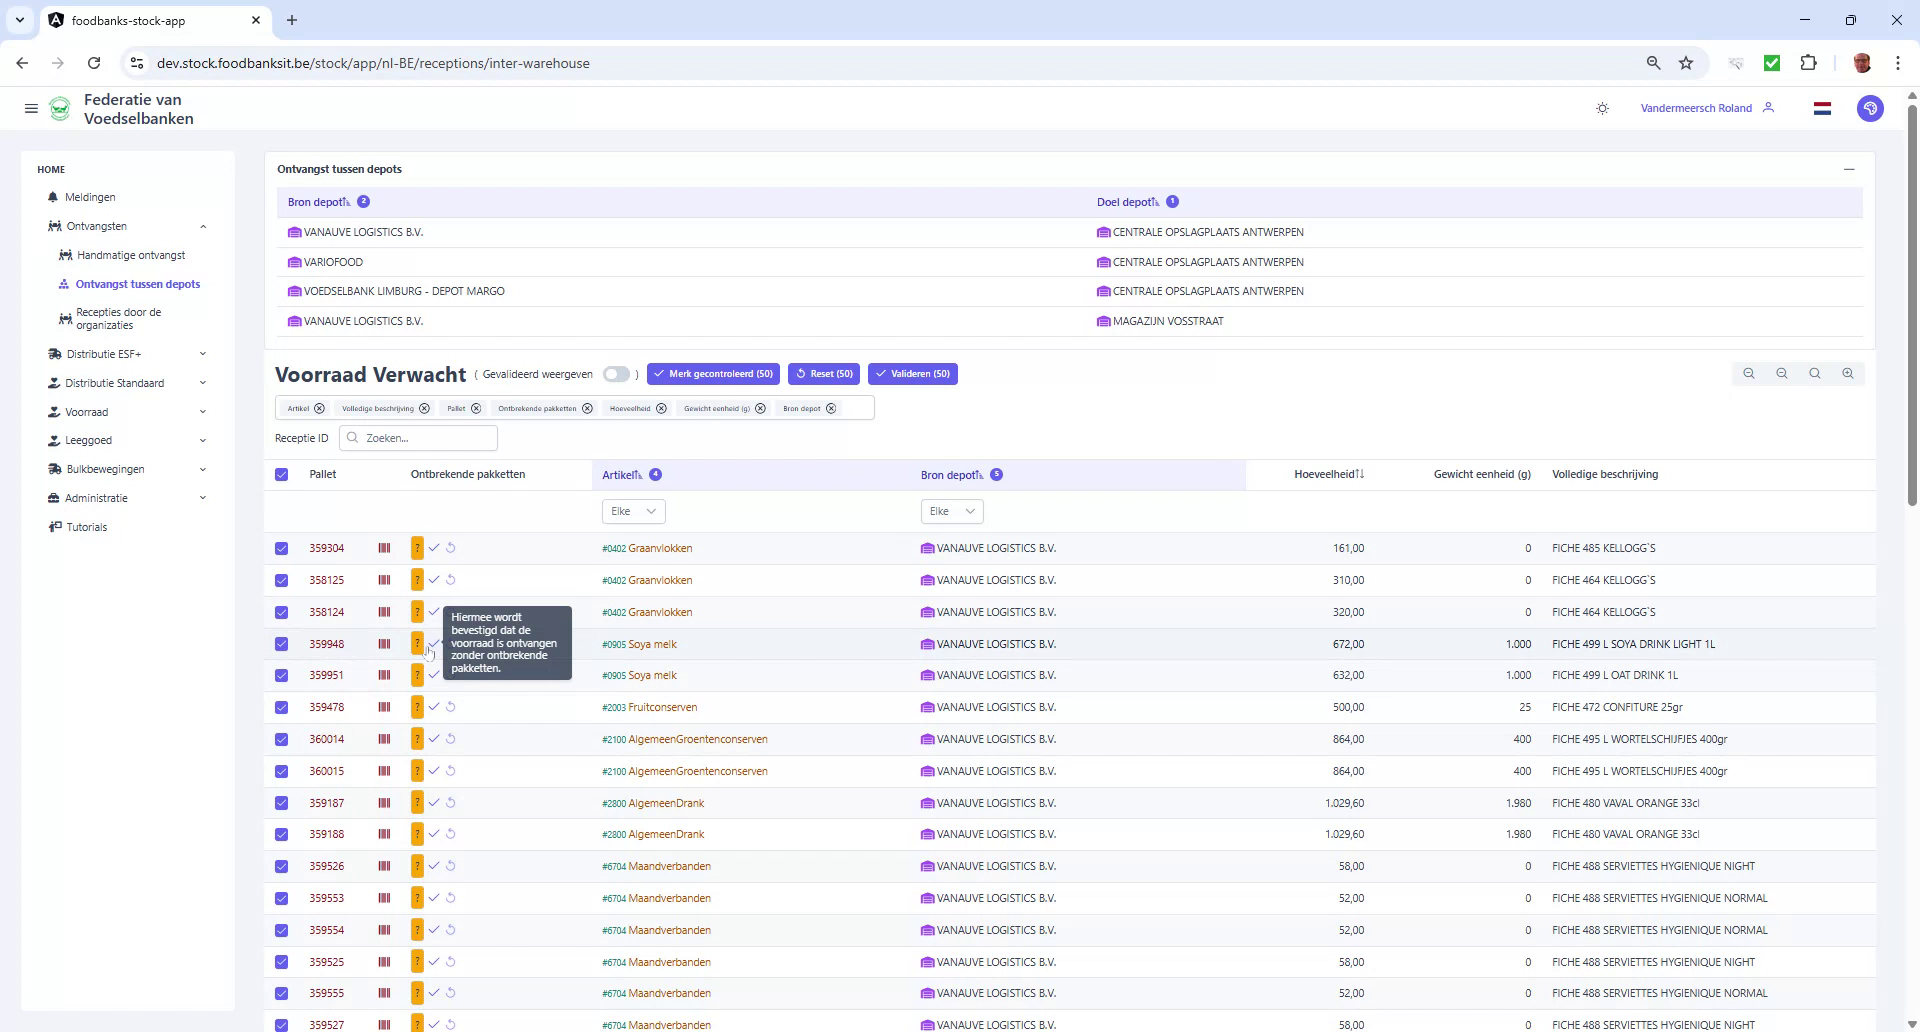The width and height of the screenshot is (1920, 1032).
Task: Click the Belgian flag language icon
Action: (x=1822, y=108)
